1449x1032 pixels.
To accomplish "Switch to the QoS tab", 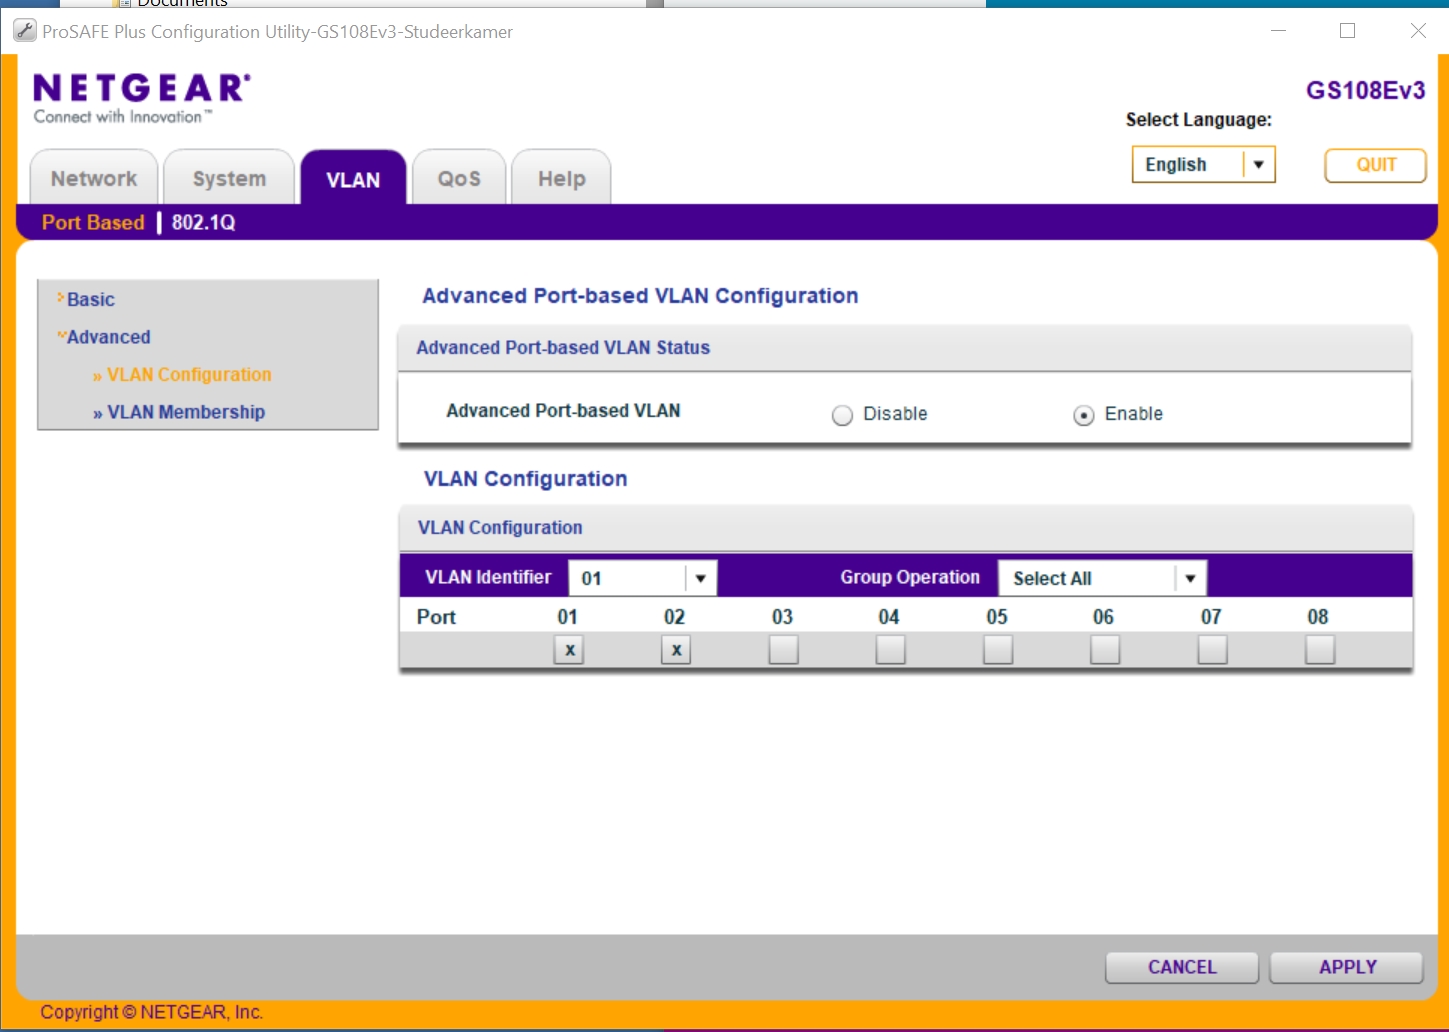I will point(459,179).
